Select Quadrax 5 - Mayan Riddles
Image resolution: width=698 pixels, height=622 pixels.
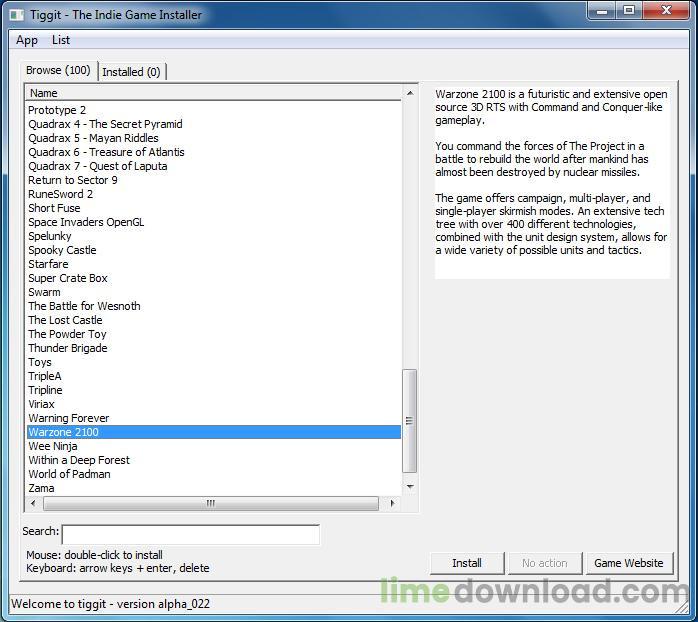tap(214, 138)
